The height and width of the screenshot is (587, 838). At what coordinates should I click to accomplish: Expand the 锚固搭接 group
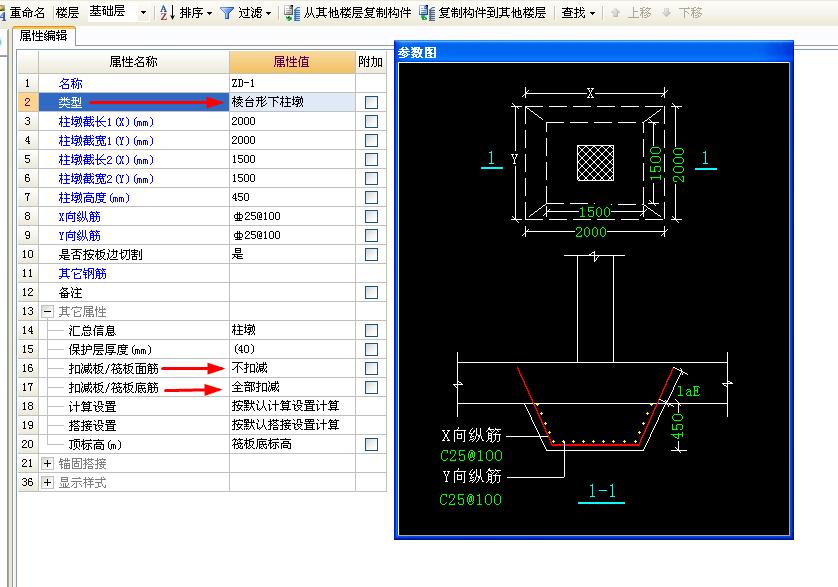(x=48, y=463)
